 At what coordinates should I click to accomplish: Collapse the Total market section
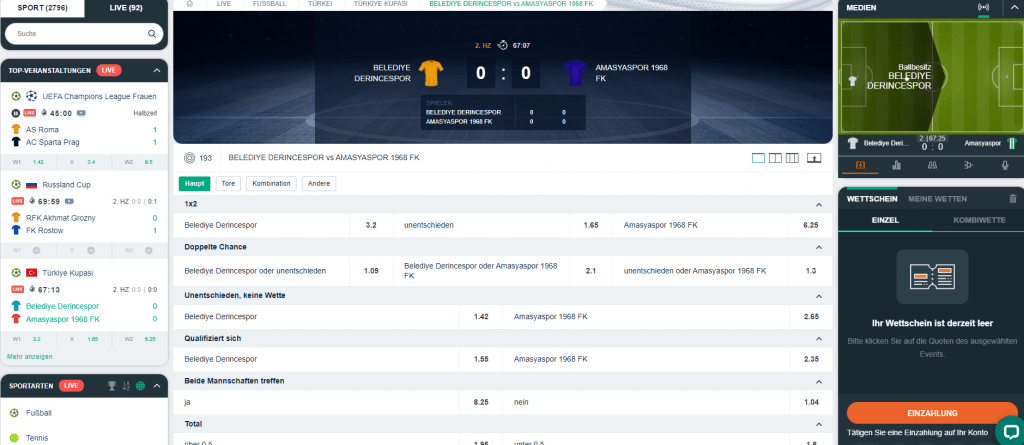tap(819, 423)
